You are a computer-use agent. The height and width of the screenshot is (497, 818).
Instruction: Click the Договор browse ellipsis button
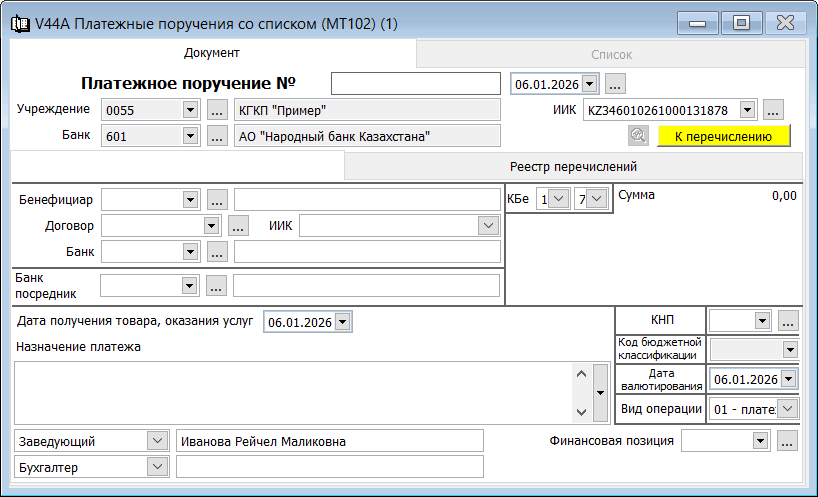[238, 226]
